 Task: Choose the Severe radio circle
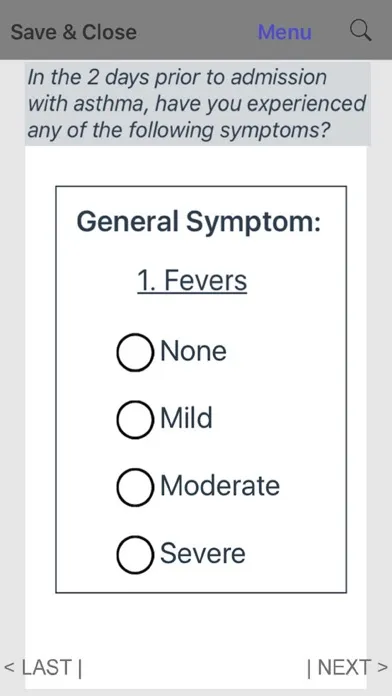135,554
